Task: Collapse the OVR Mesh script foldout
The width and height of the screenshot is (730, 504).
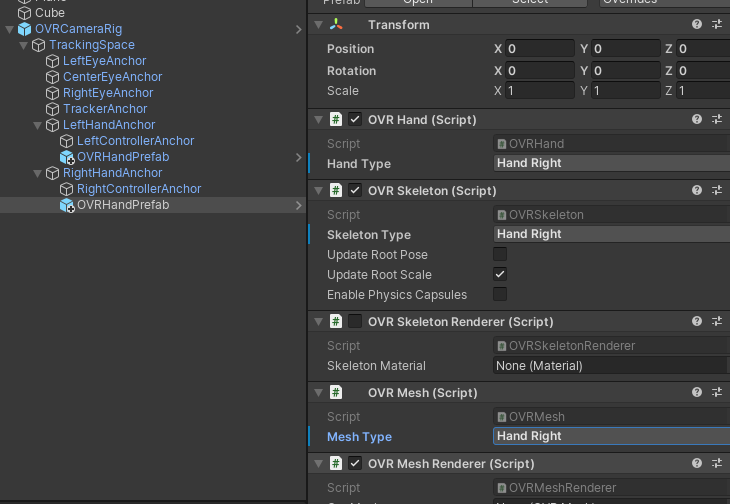Action: coord(318,393)
